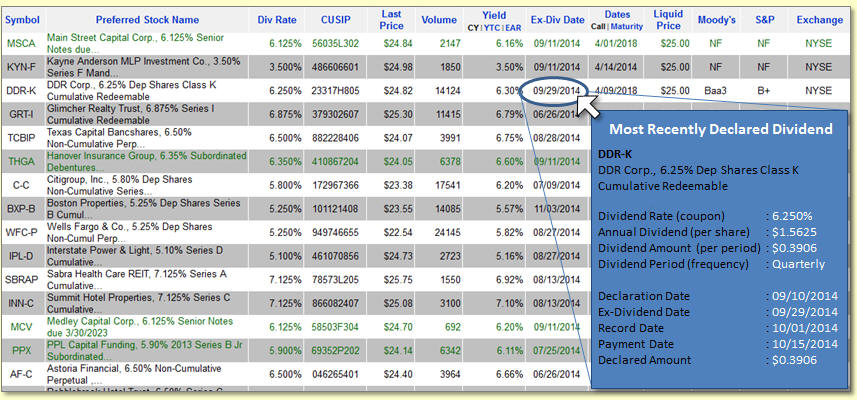Click the B+ S&P rating
This screenshot has width=857, height=400.
[764, 91]
